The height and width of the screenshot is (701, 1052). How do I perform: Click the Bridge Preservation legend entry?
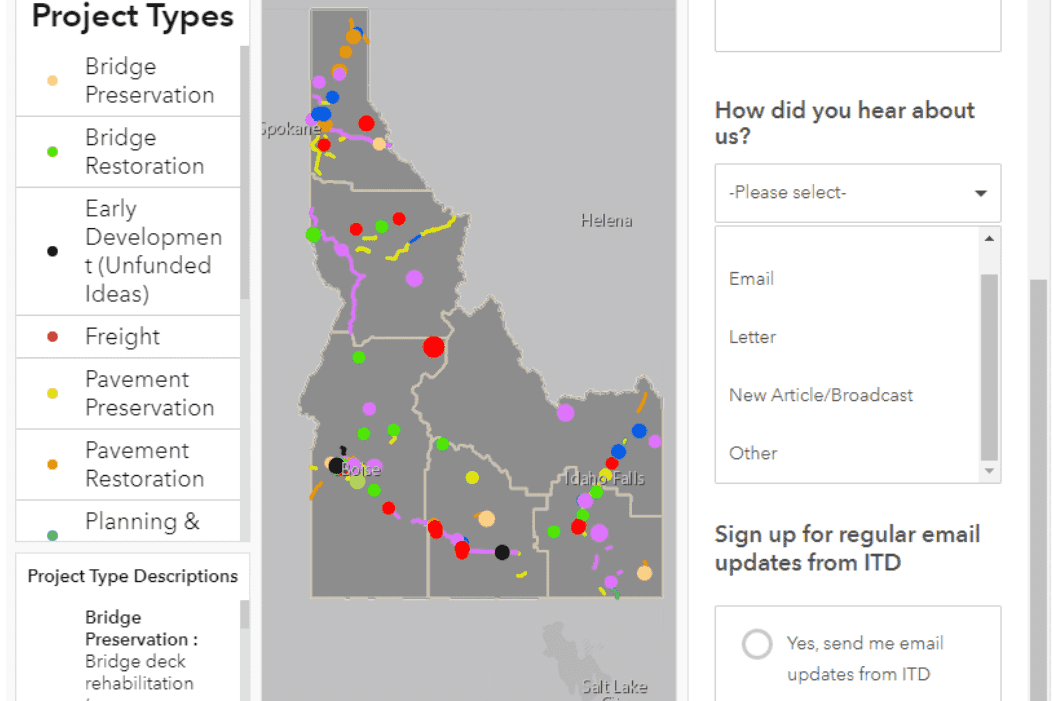[128, 80]
